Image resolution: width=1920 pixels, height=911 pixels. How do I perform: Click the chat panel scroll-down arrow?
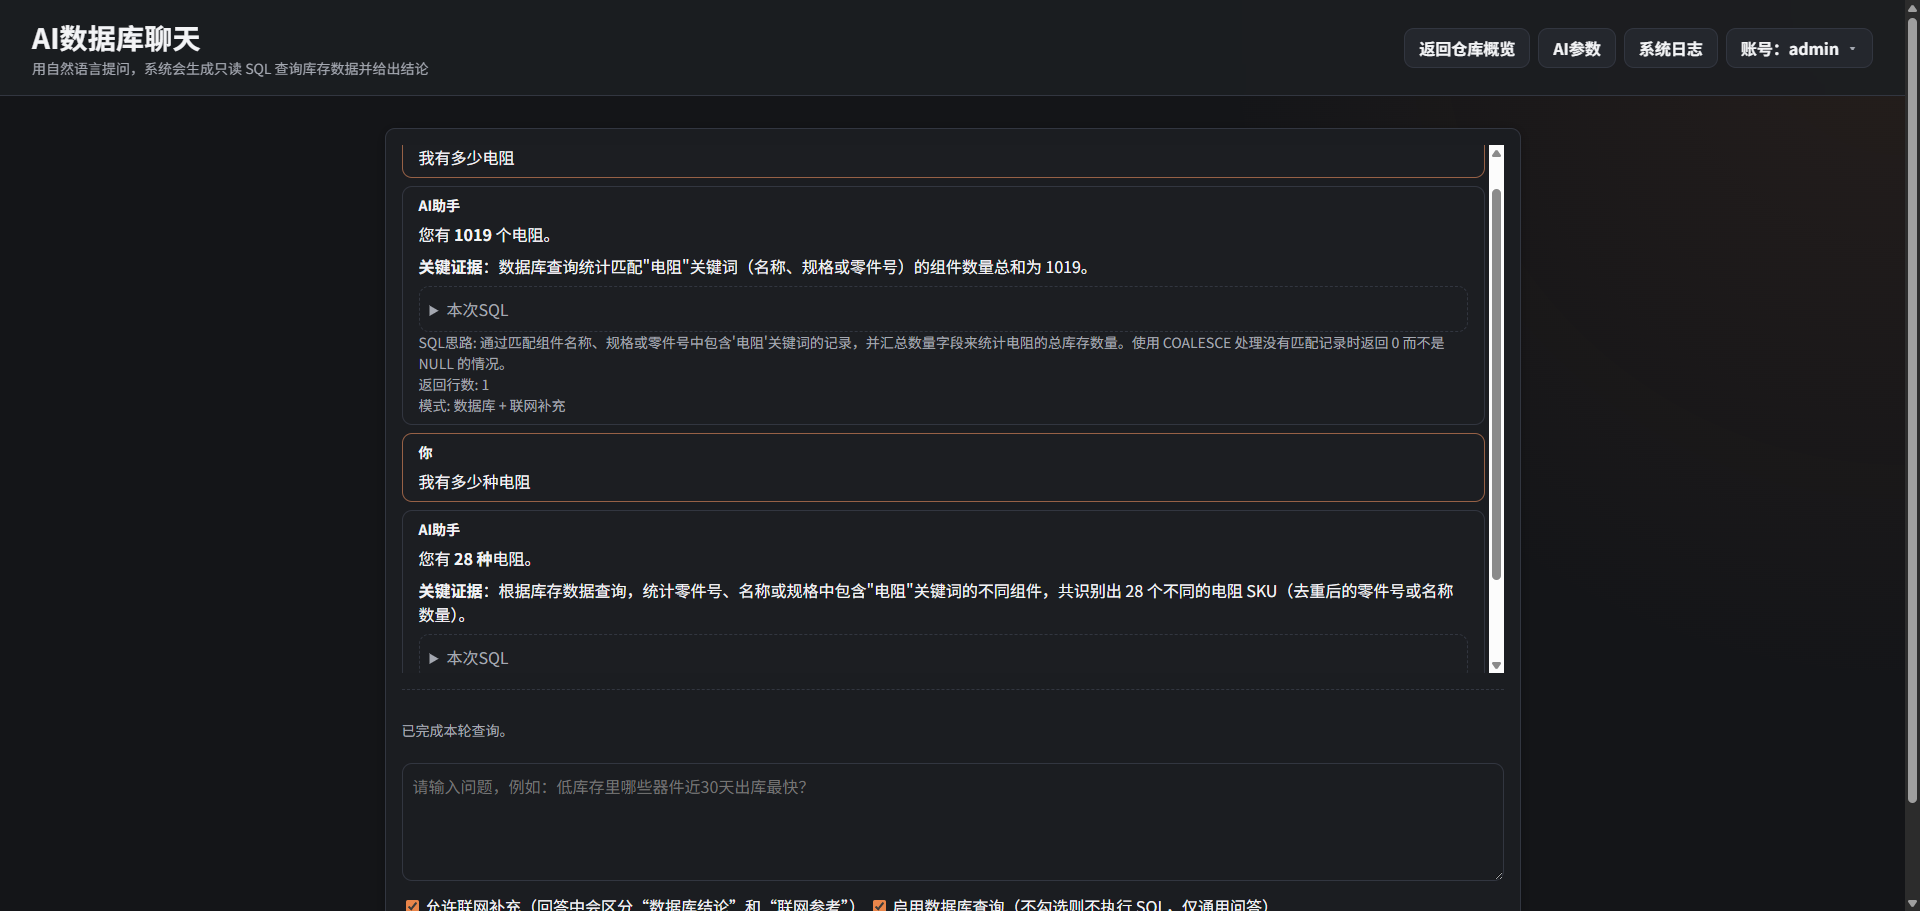[x=1496, y=665]
